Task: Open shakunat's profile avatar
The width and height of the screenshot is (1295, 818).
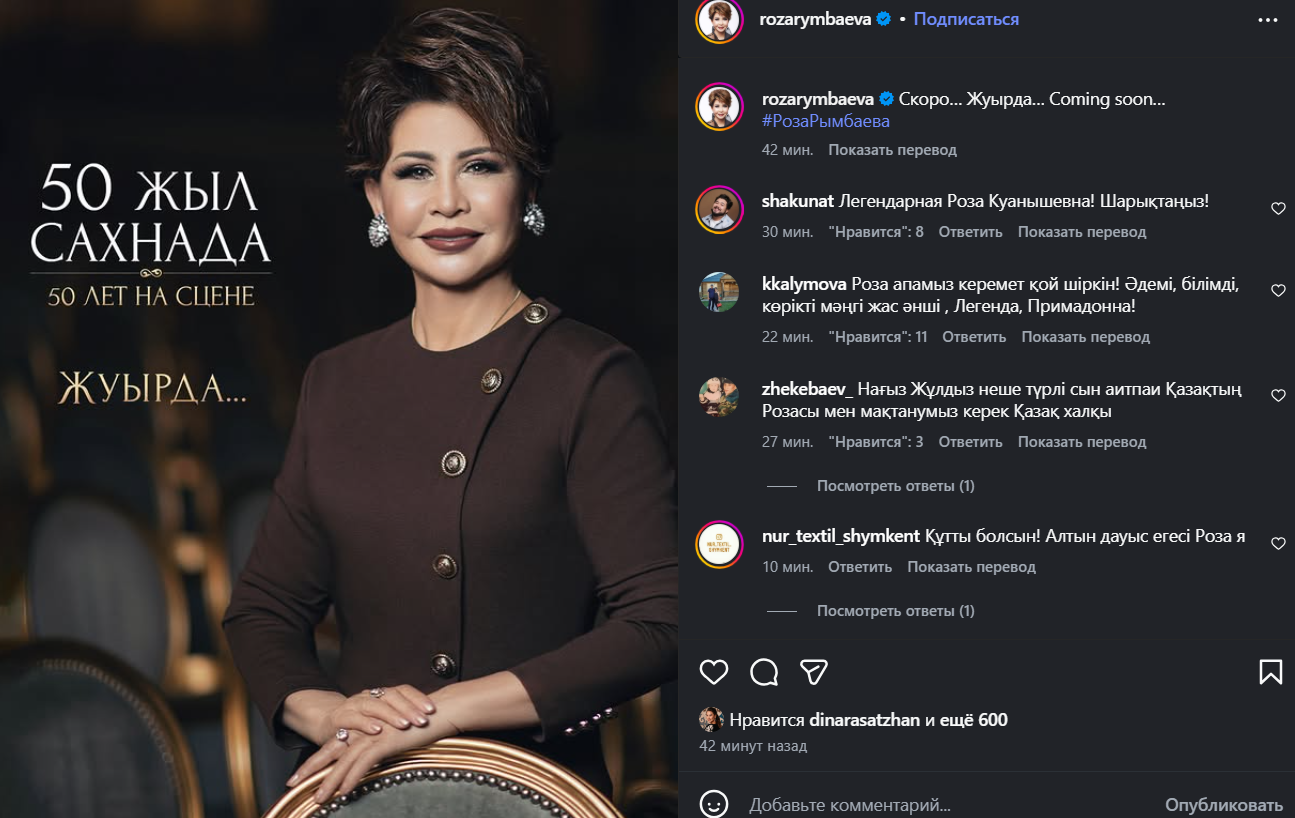Action: tap(718, 209)
